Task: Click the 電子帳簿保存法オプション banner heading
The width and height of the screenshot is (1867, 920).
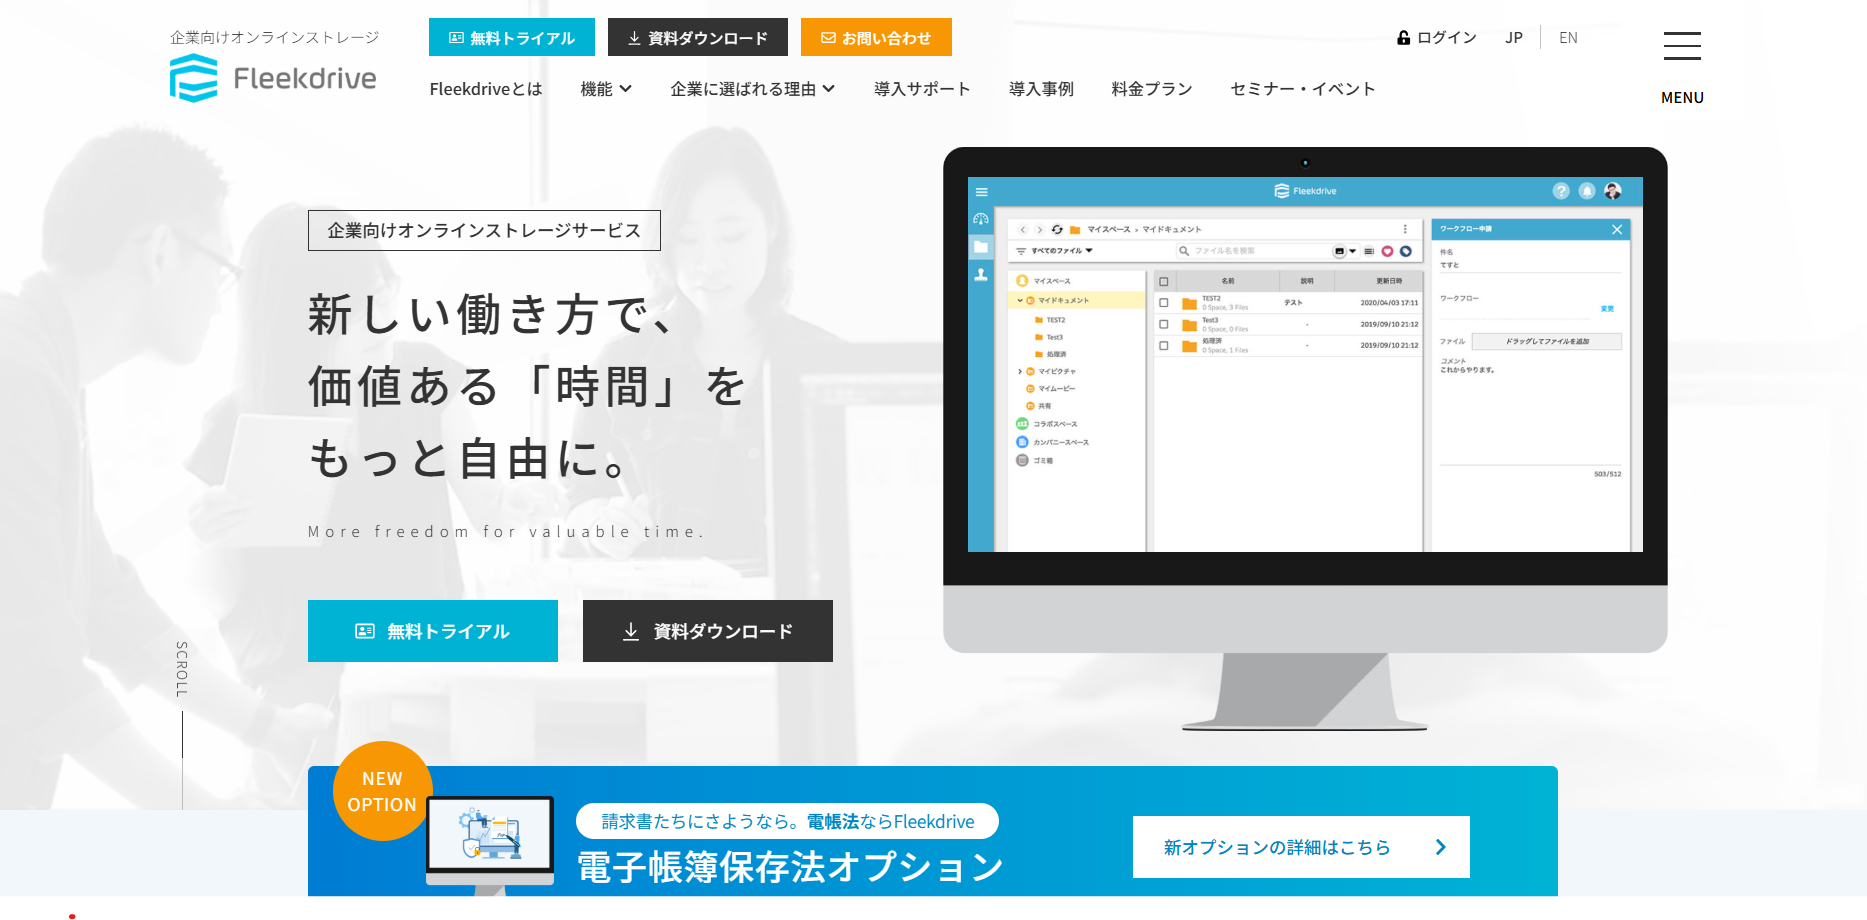Action: (790, 867)
